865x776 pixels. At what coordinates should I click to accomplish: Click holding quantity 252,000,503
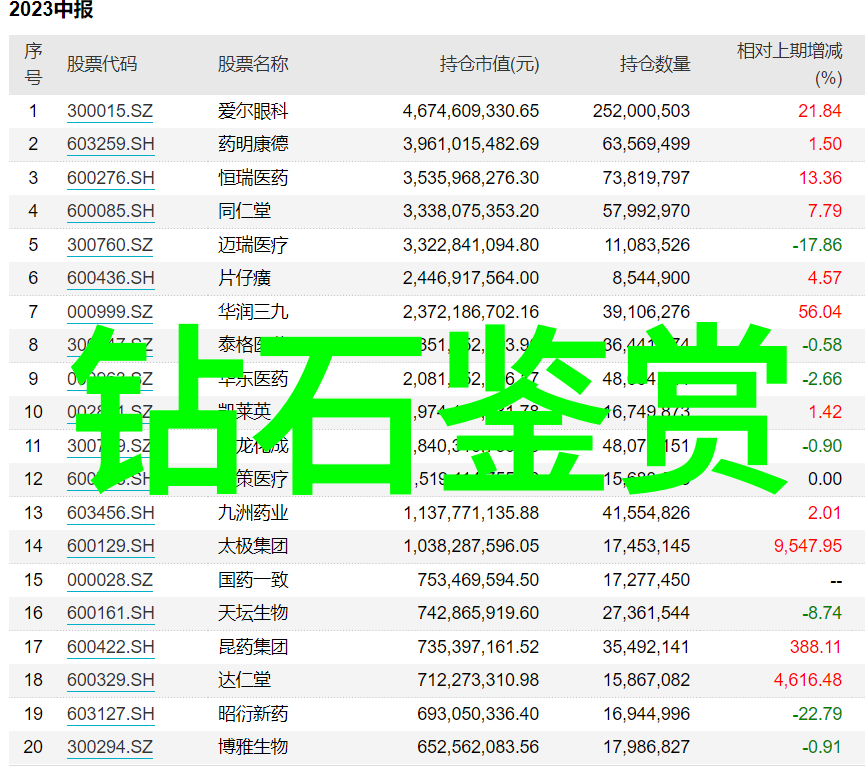coord(642,111)
